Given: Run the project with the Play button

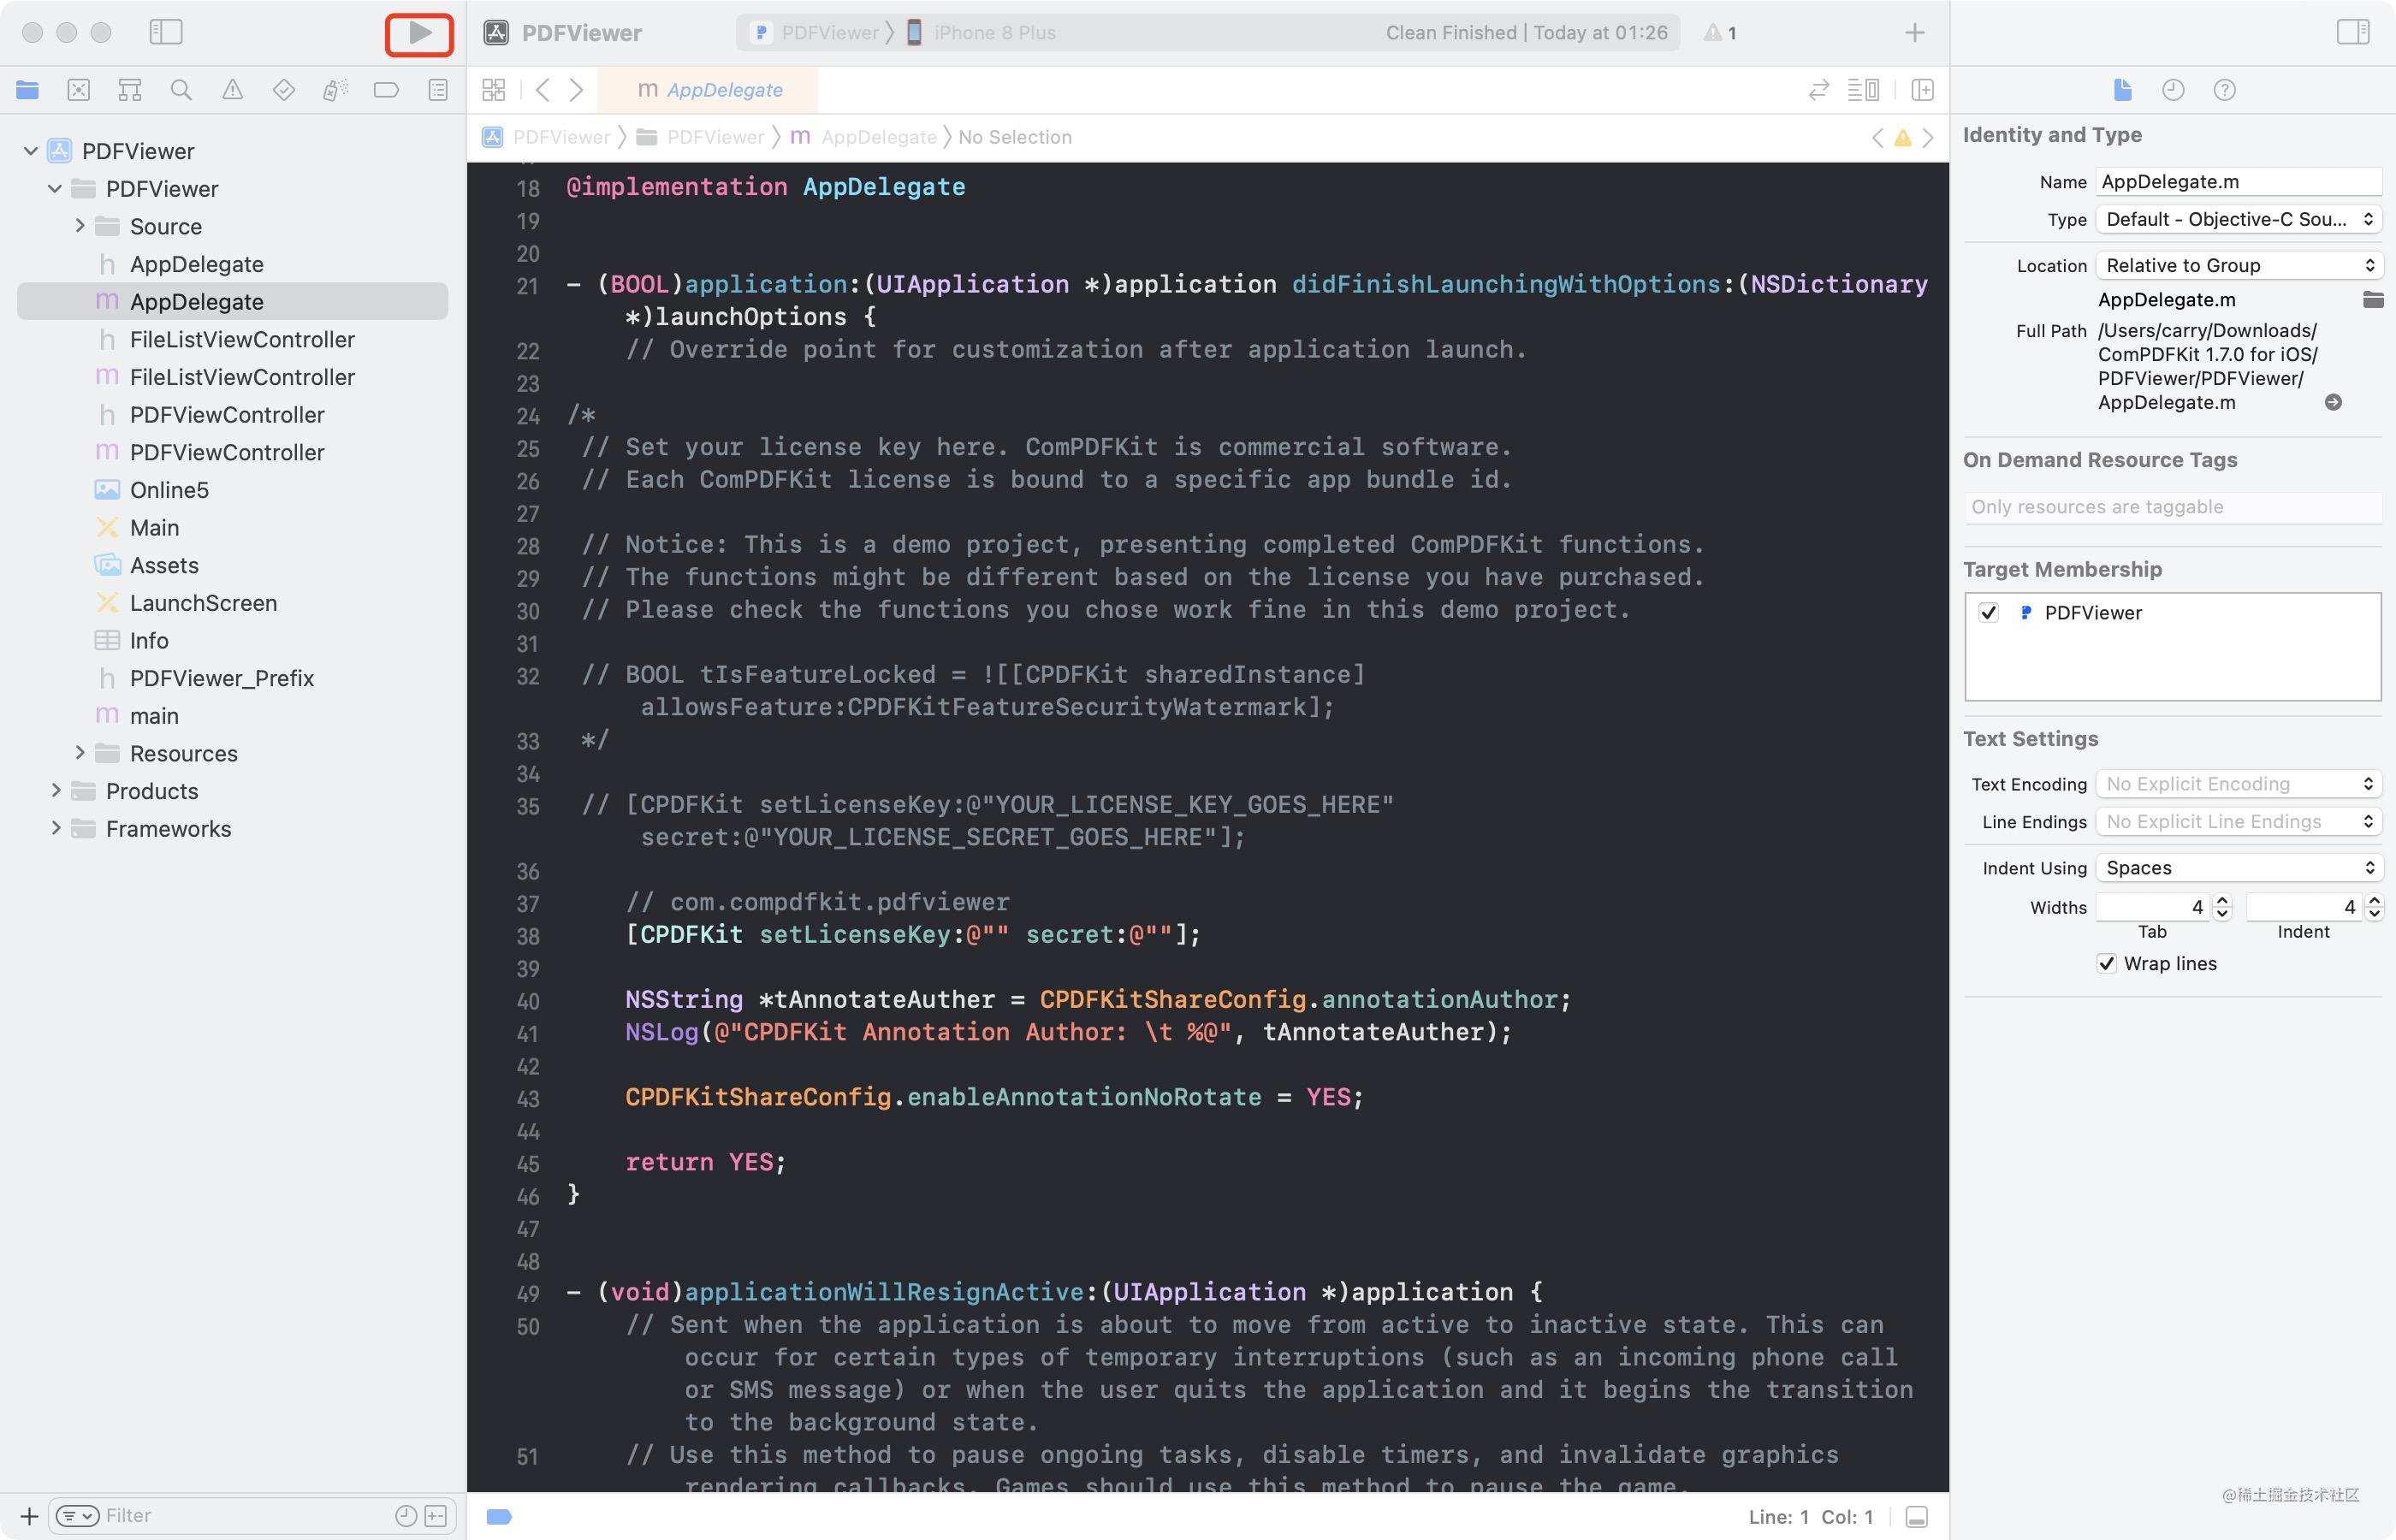Looking at the screenshot, I should [x=420, y=33].
